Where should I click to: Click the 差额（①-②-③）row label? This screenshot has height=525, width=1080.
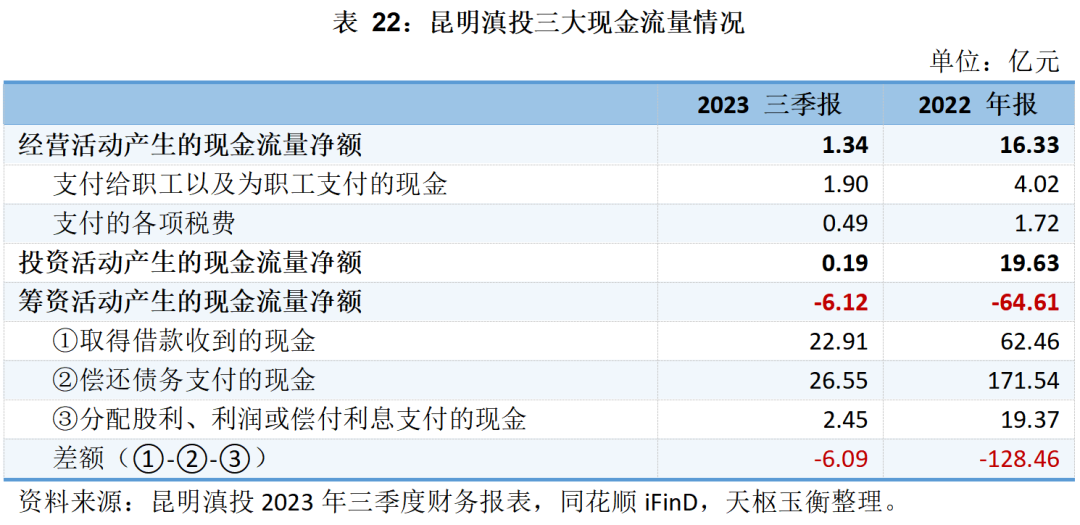point(160,459)
